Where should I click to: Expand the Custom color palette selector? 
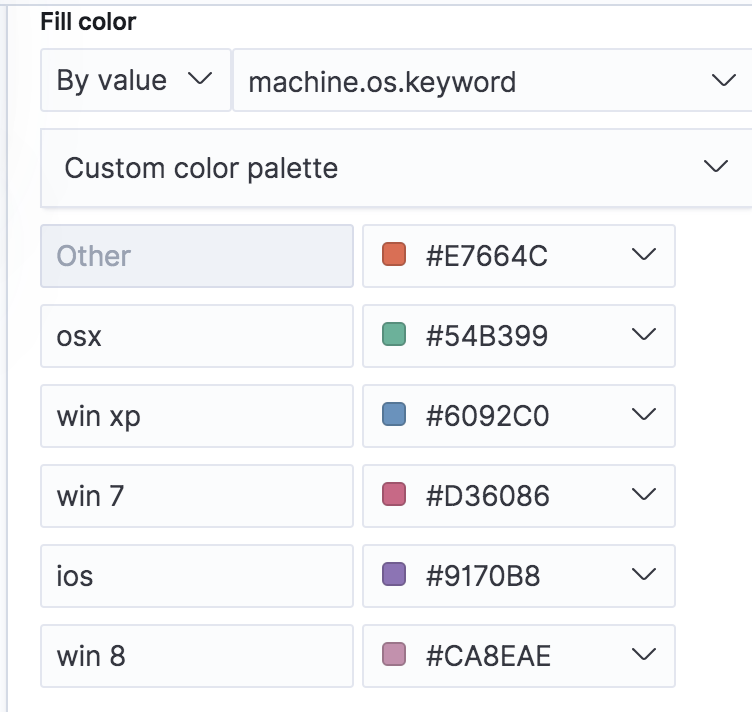[395, 167]
